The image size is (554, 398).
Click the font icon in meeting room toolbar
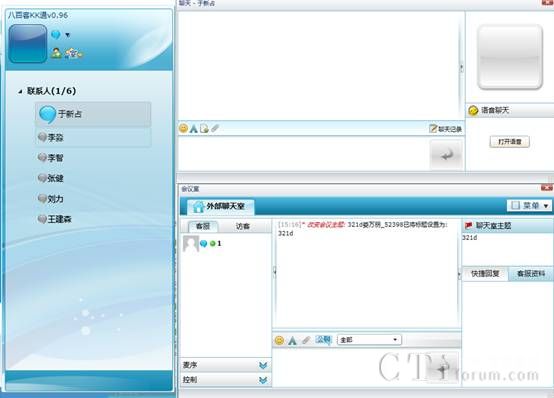click(292, 340)
